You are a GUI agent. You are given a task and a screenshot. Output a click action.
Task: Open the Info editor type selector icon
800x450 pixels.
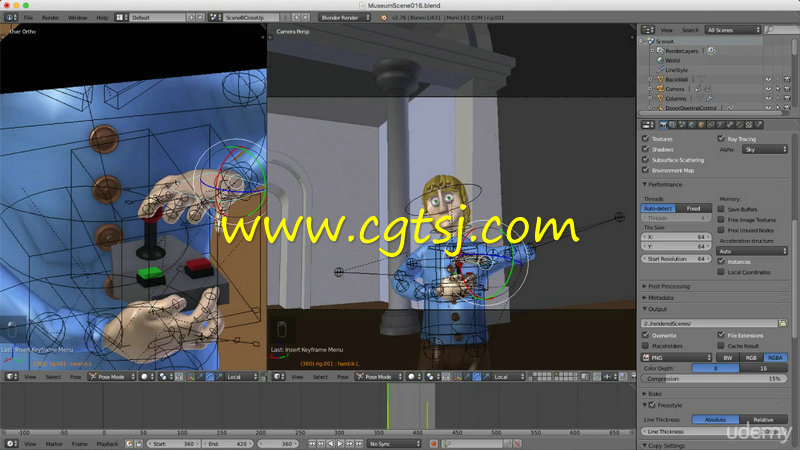(11, 17)
